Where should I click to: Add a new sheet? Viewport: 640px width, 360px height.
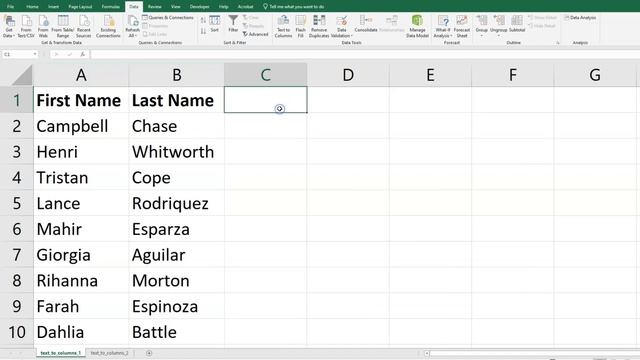pos(149,353)
